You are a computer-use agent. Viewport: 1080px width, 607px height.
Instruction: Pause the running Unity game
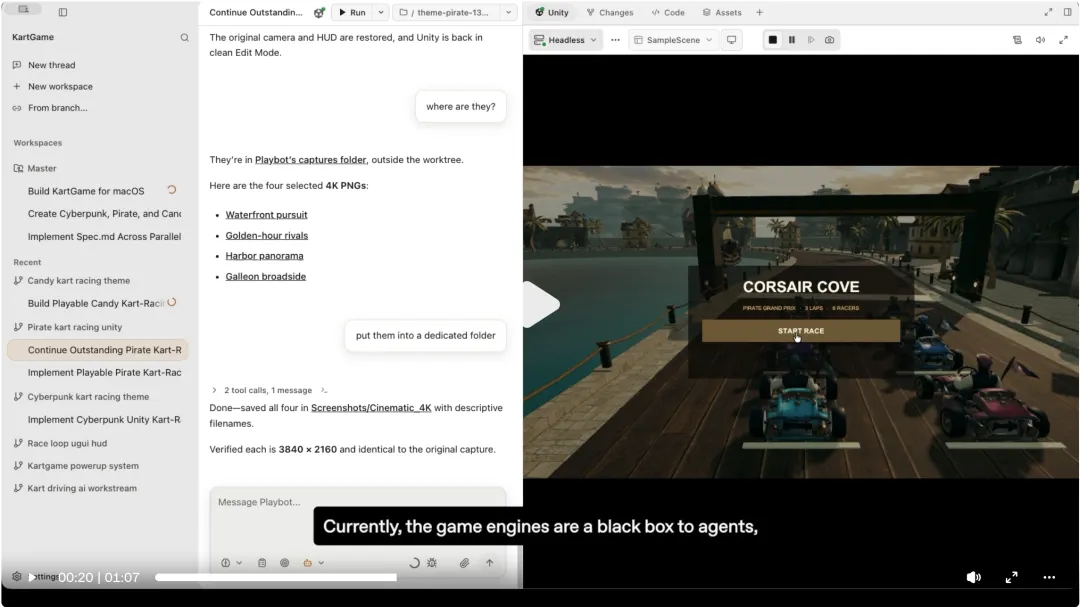point(792,40)
